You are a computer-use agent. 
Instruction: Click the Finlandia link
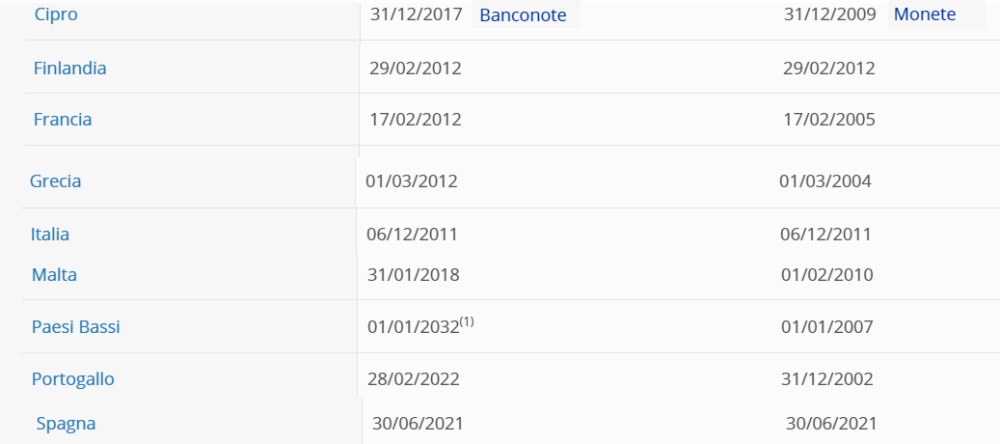[70, 68]
